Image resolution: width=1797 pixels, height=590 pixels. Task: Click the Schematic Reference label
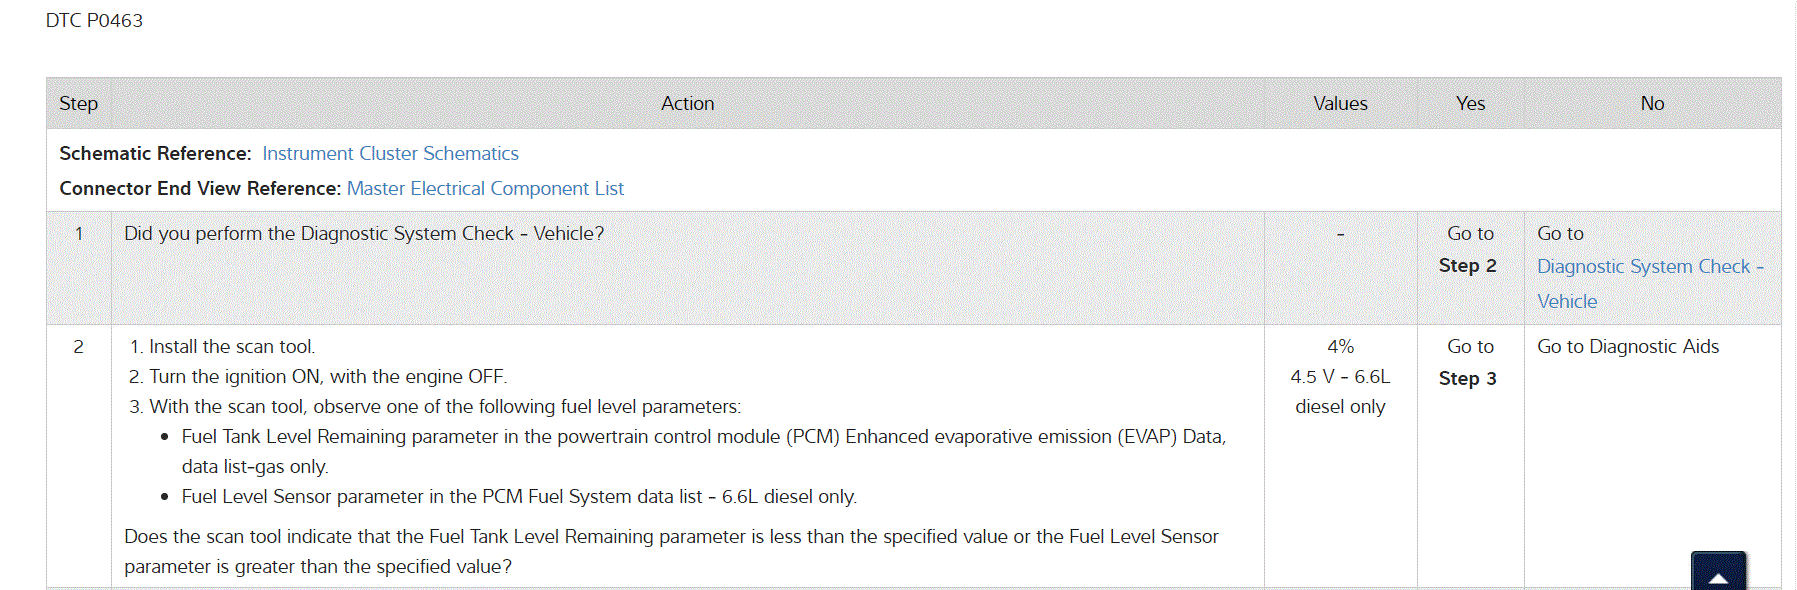(155, 154)
